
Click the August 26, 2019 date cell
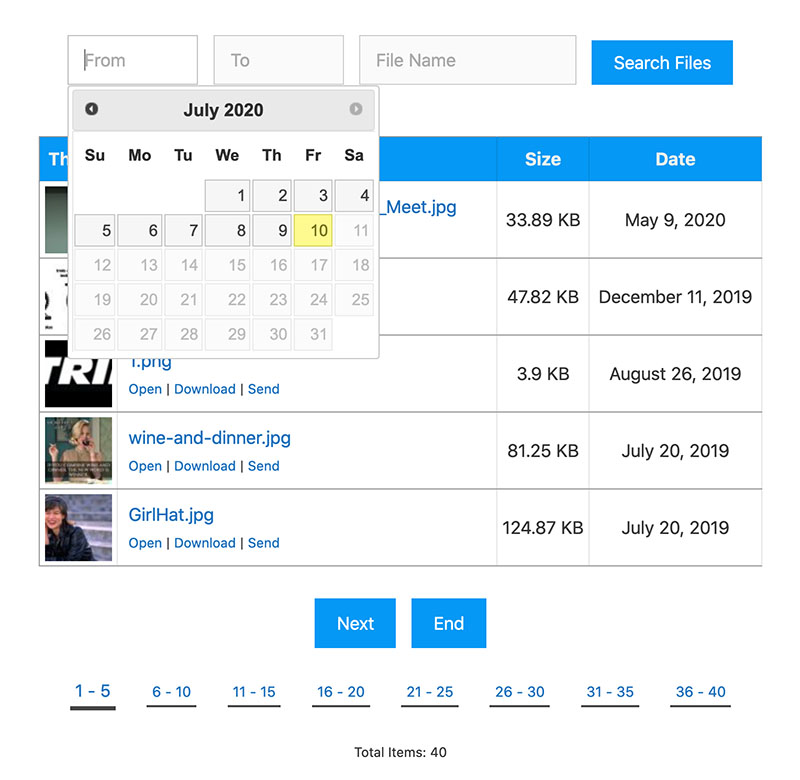(x=675, y=374)
